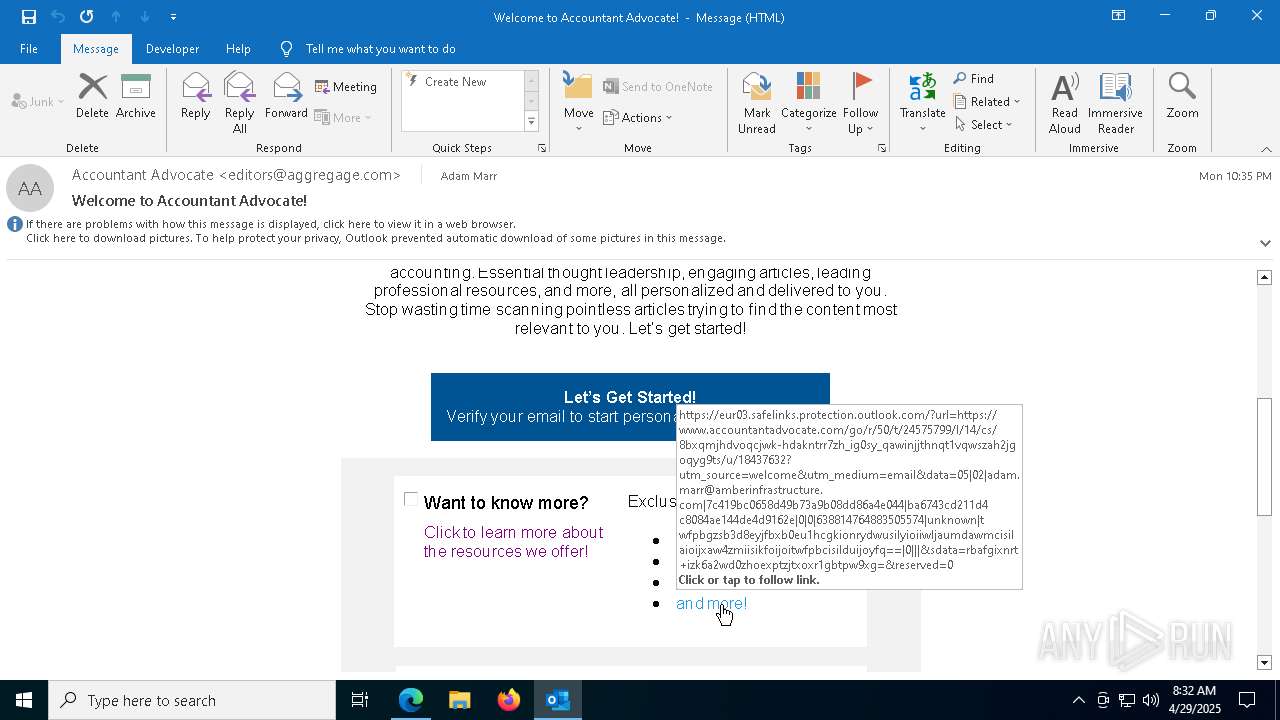Open the Categorize color menu

808,103
